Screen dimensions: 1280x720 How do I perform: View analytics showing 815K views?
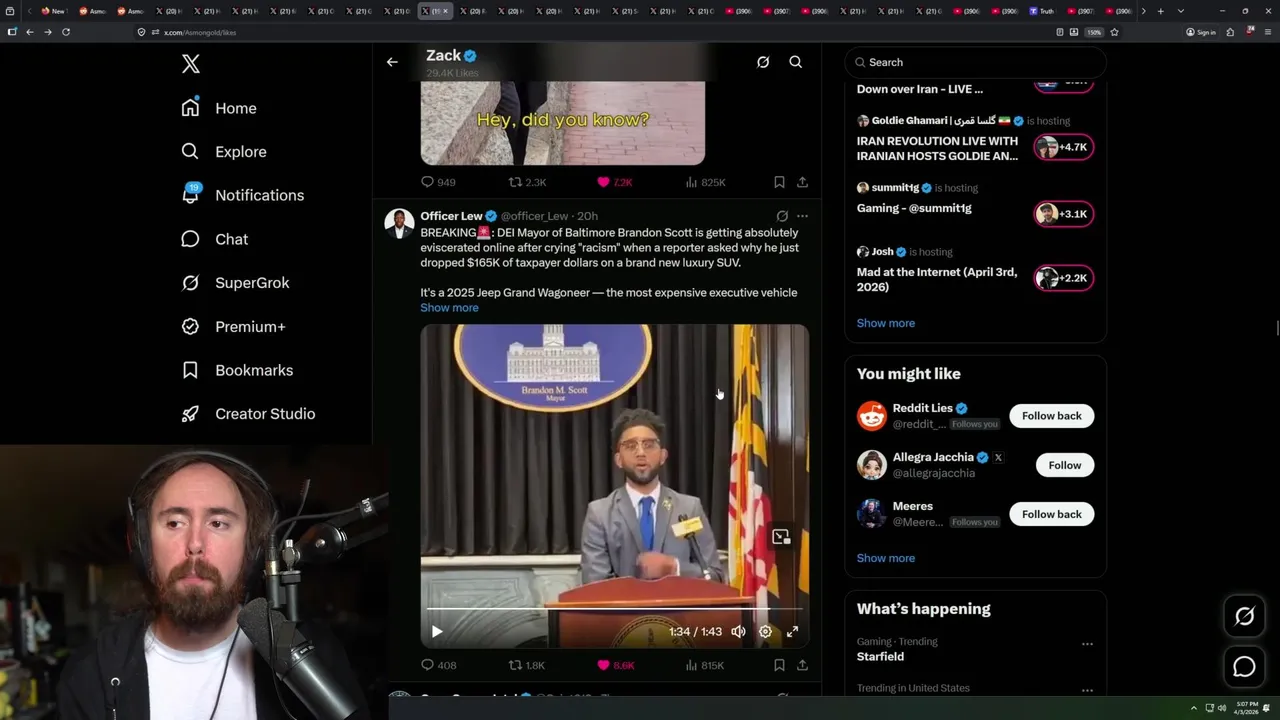(704, 665)
